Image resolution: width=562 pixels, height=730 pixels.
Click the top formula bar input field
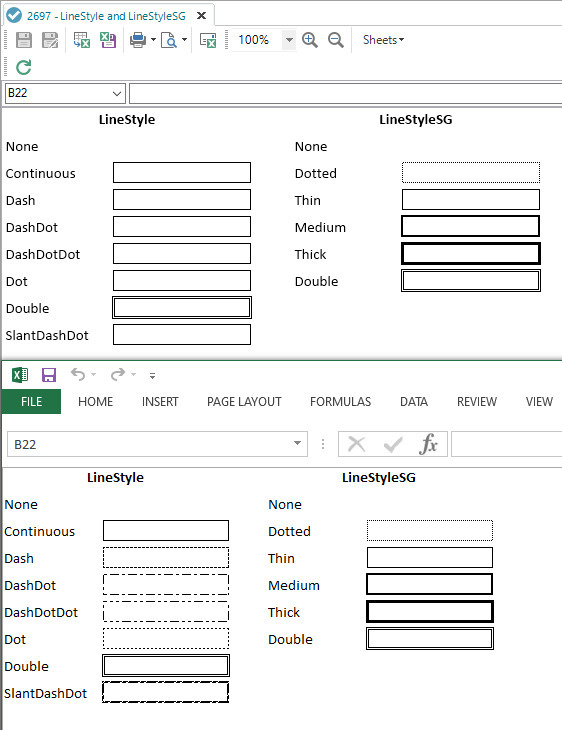(345, 94)
